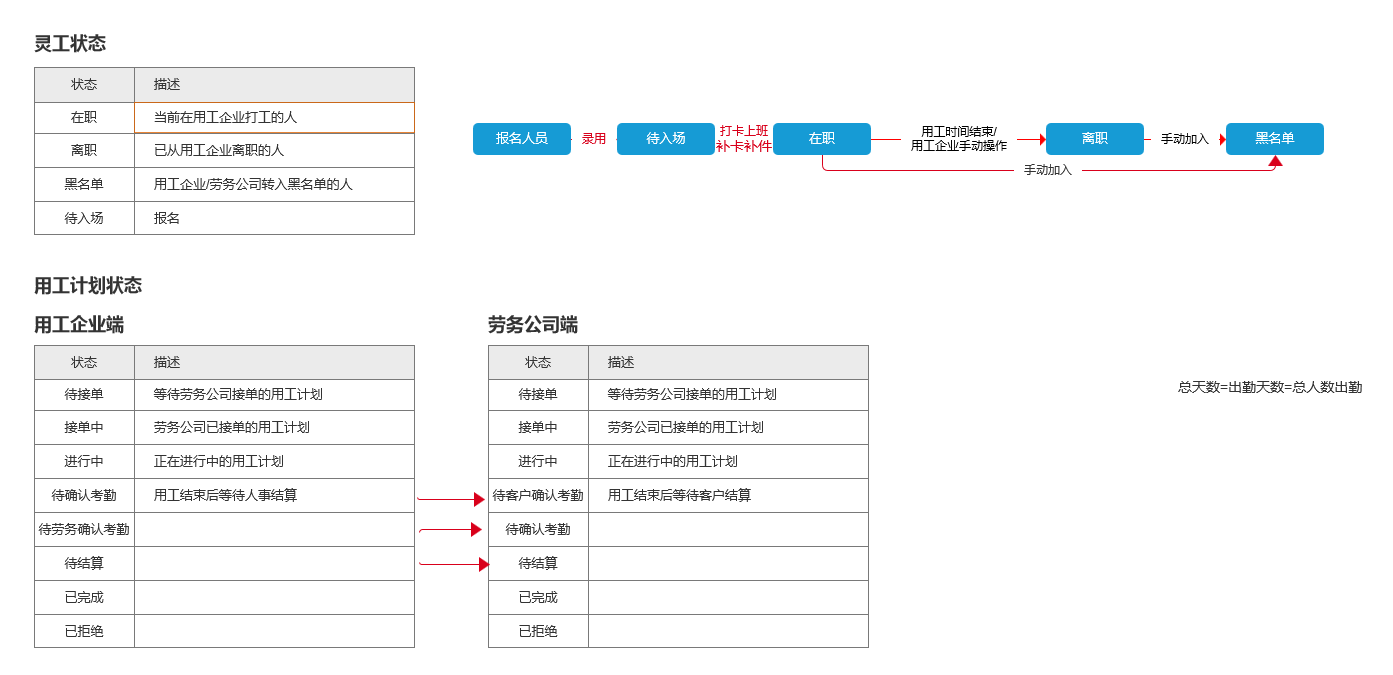Click the 待客户确认考勤 status cell
Image resolution: width=1393 pixels, height=675 pixels.
pos(538,495)
